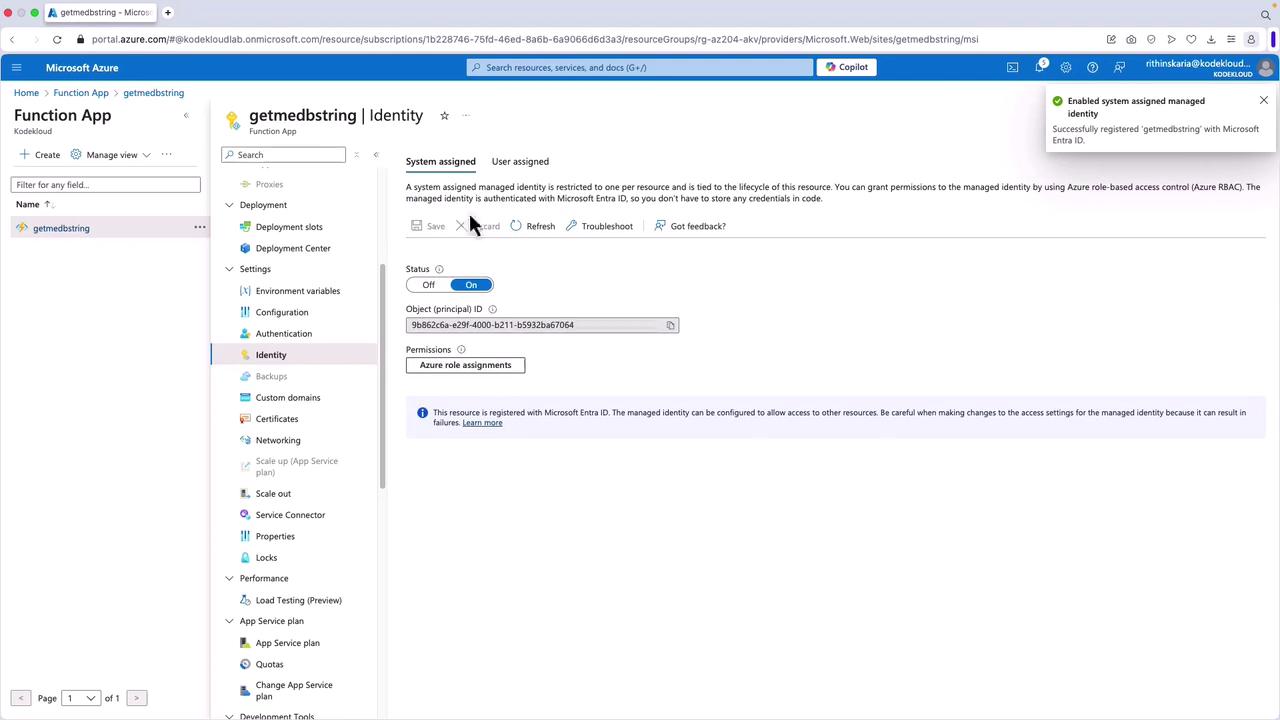The image size is (1280, 720).
Task: Dismiss the managed identity notification
Action: pos(1263,101)
